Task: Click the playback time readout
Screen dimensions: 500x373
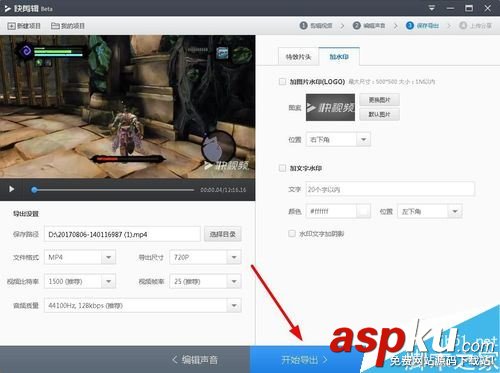Action: [223, 190]
